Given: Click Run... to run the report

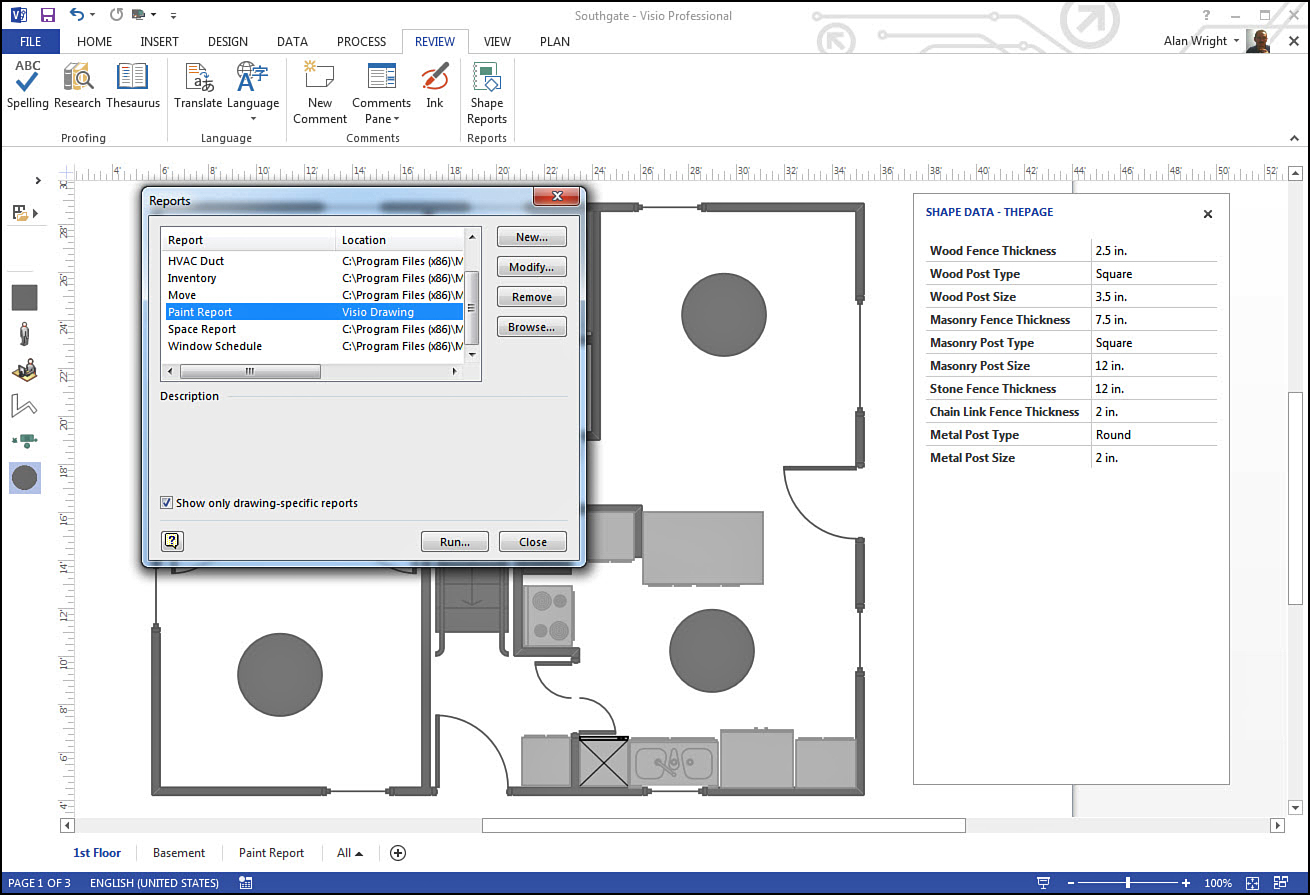Looking at the screenshot, I should [x=455, y=542].
